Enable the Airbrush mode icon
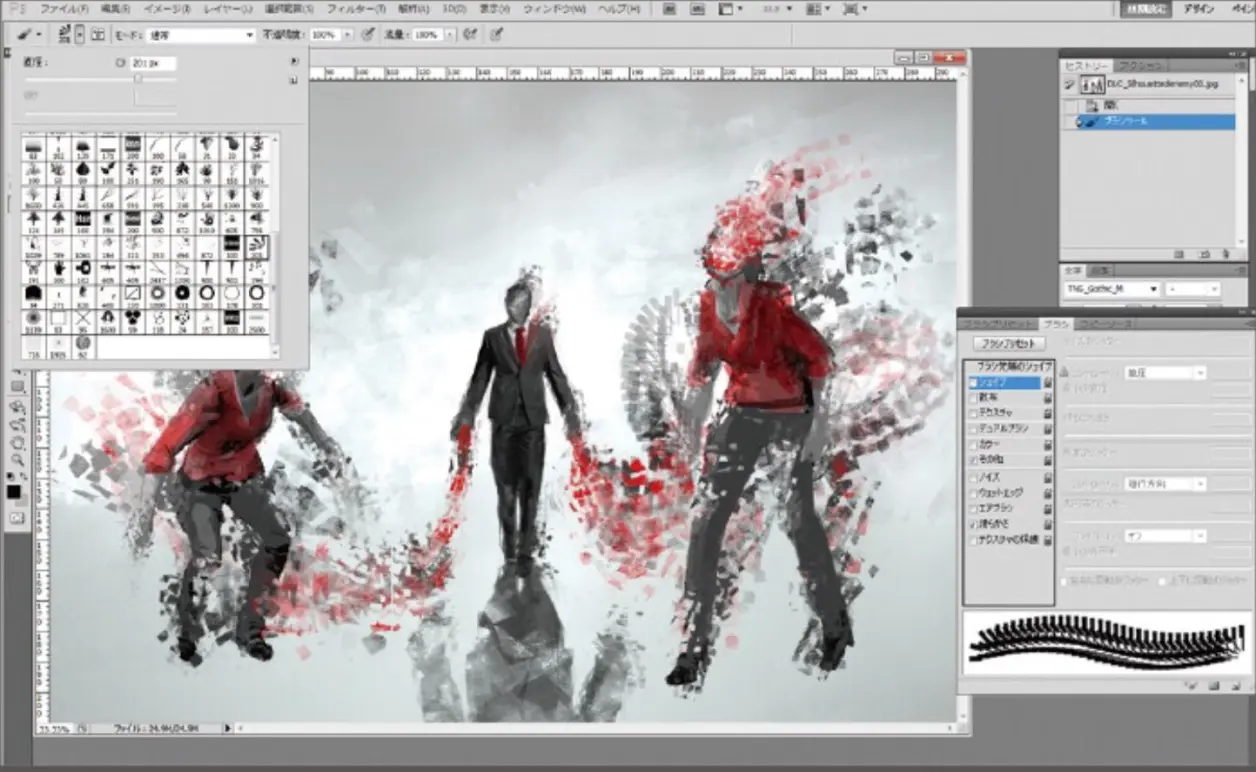The width and height of the screenshot is (1256, 772). (470, 34)
